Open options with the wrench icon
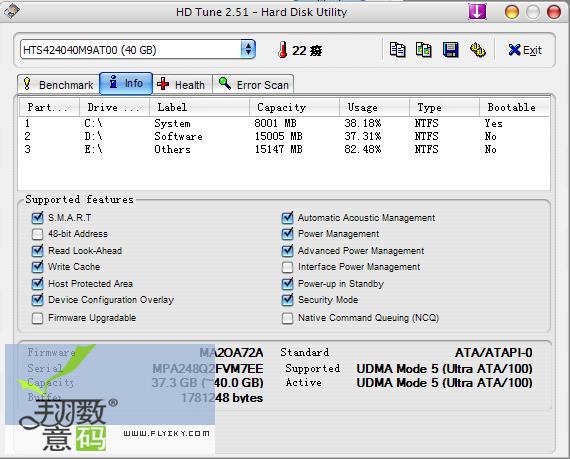The width and height of the screenshot is (570, 459). 477,50
